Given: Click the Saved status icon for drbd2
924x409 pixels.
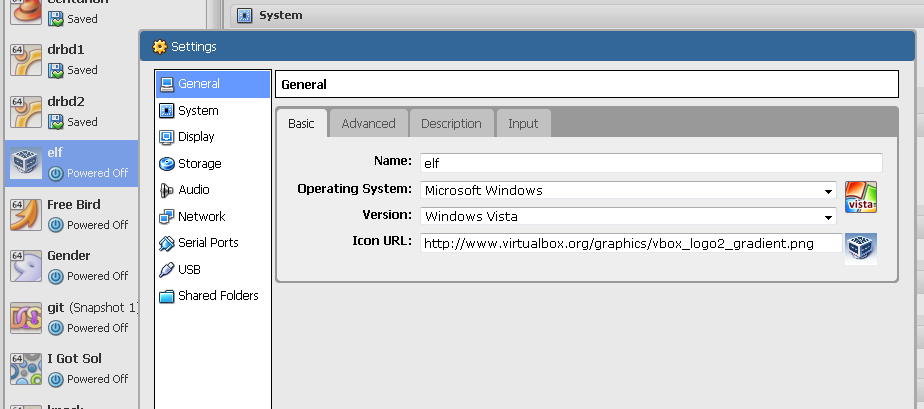Looking at the screenshot, I should (56, 122).
